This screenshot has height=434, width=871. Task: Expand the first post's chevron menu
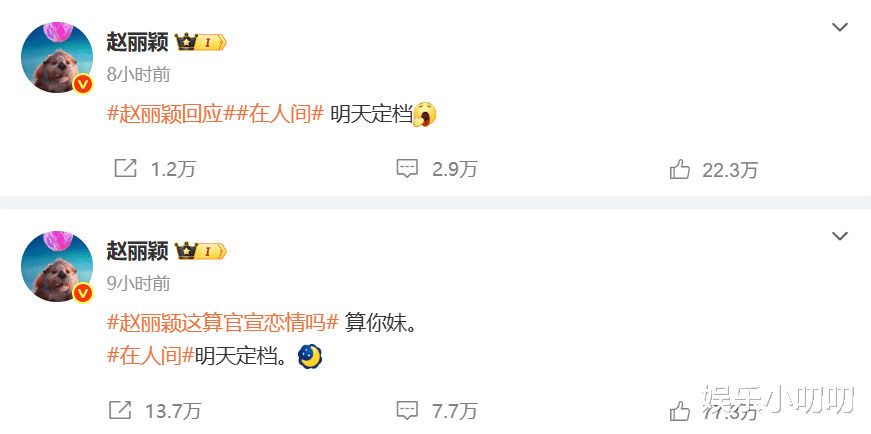(x=840, y=27)
